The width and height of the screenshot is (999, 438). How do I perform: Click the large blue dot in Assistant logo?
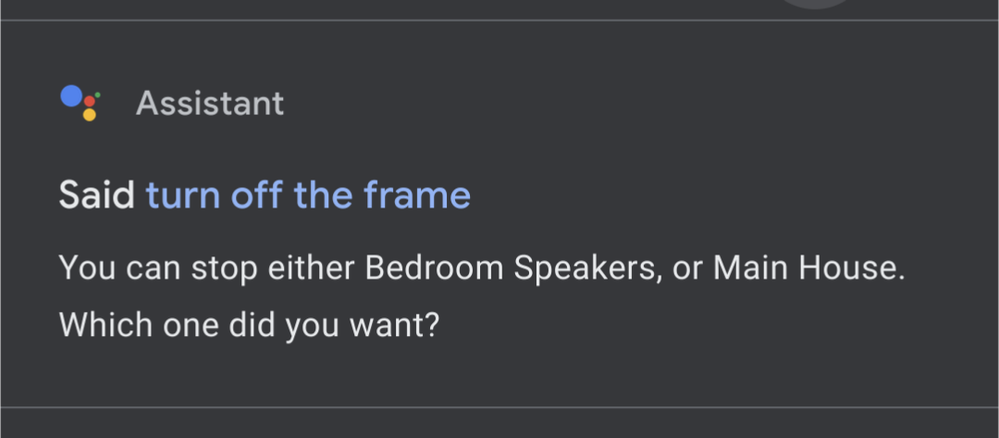[71, 96]
